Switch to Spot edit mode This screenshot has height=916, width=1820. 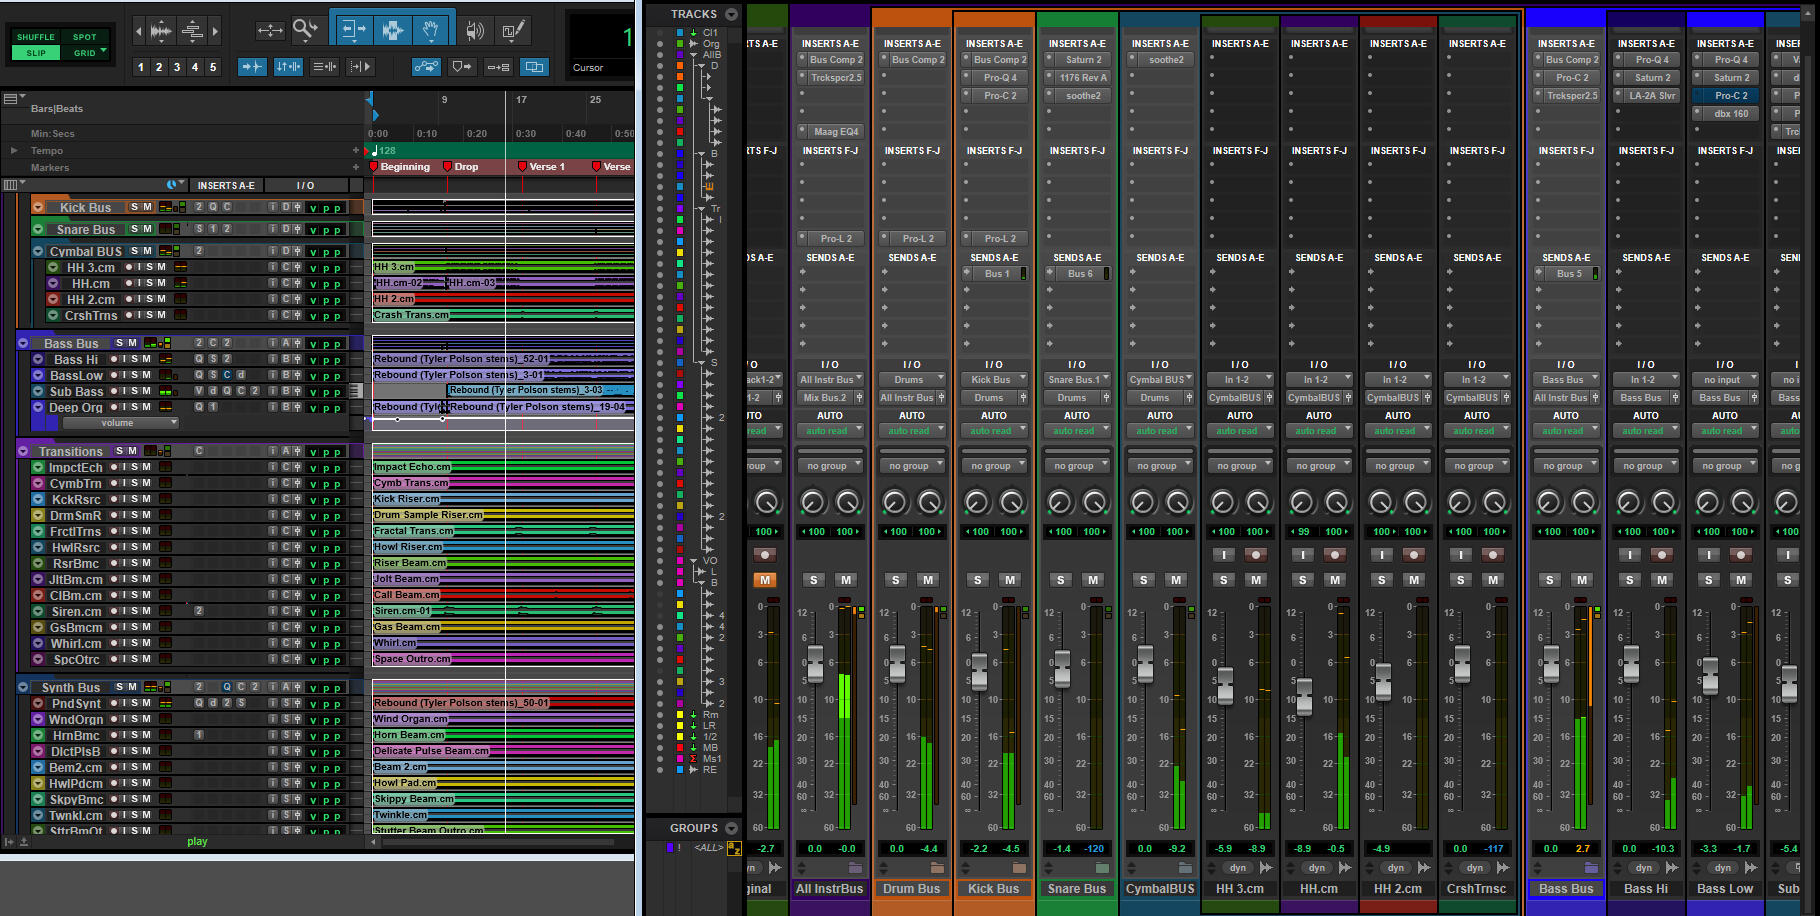pyautogui.click(x=85, y=37)
